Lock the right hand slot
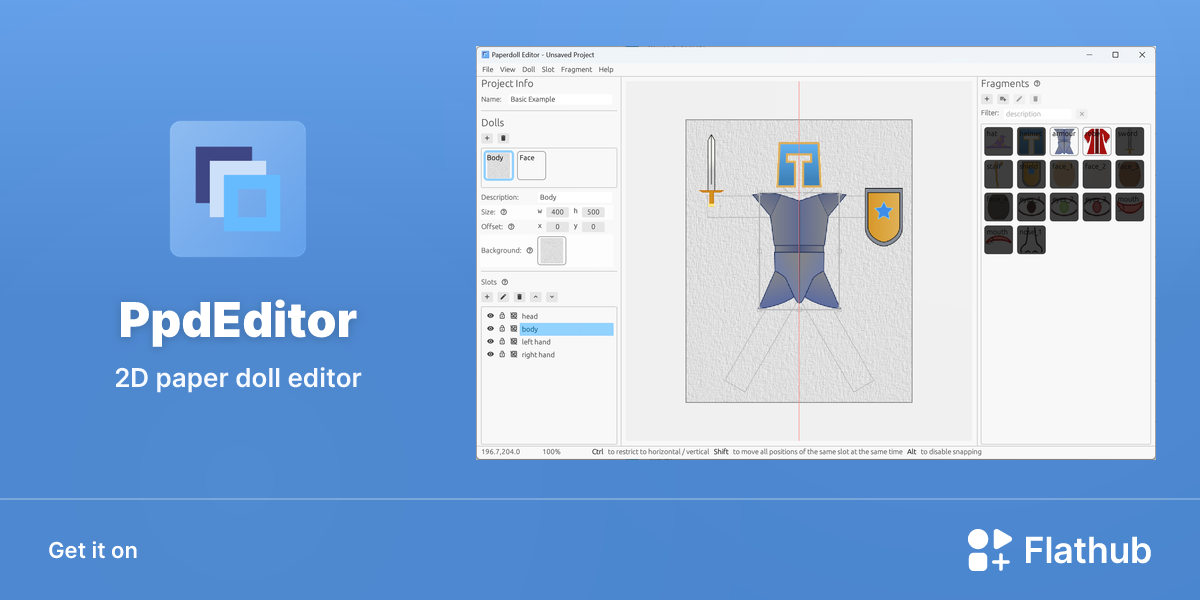Screen dimensions: 1200x600 pos(502,355)
